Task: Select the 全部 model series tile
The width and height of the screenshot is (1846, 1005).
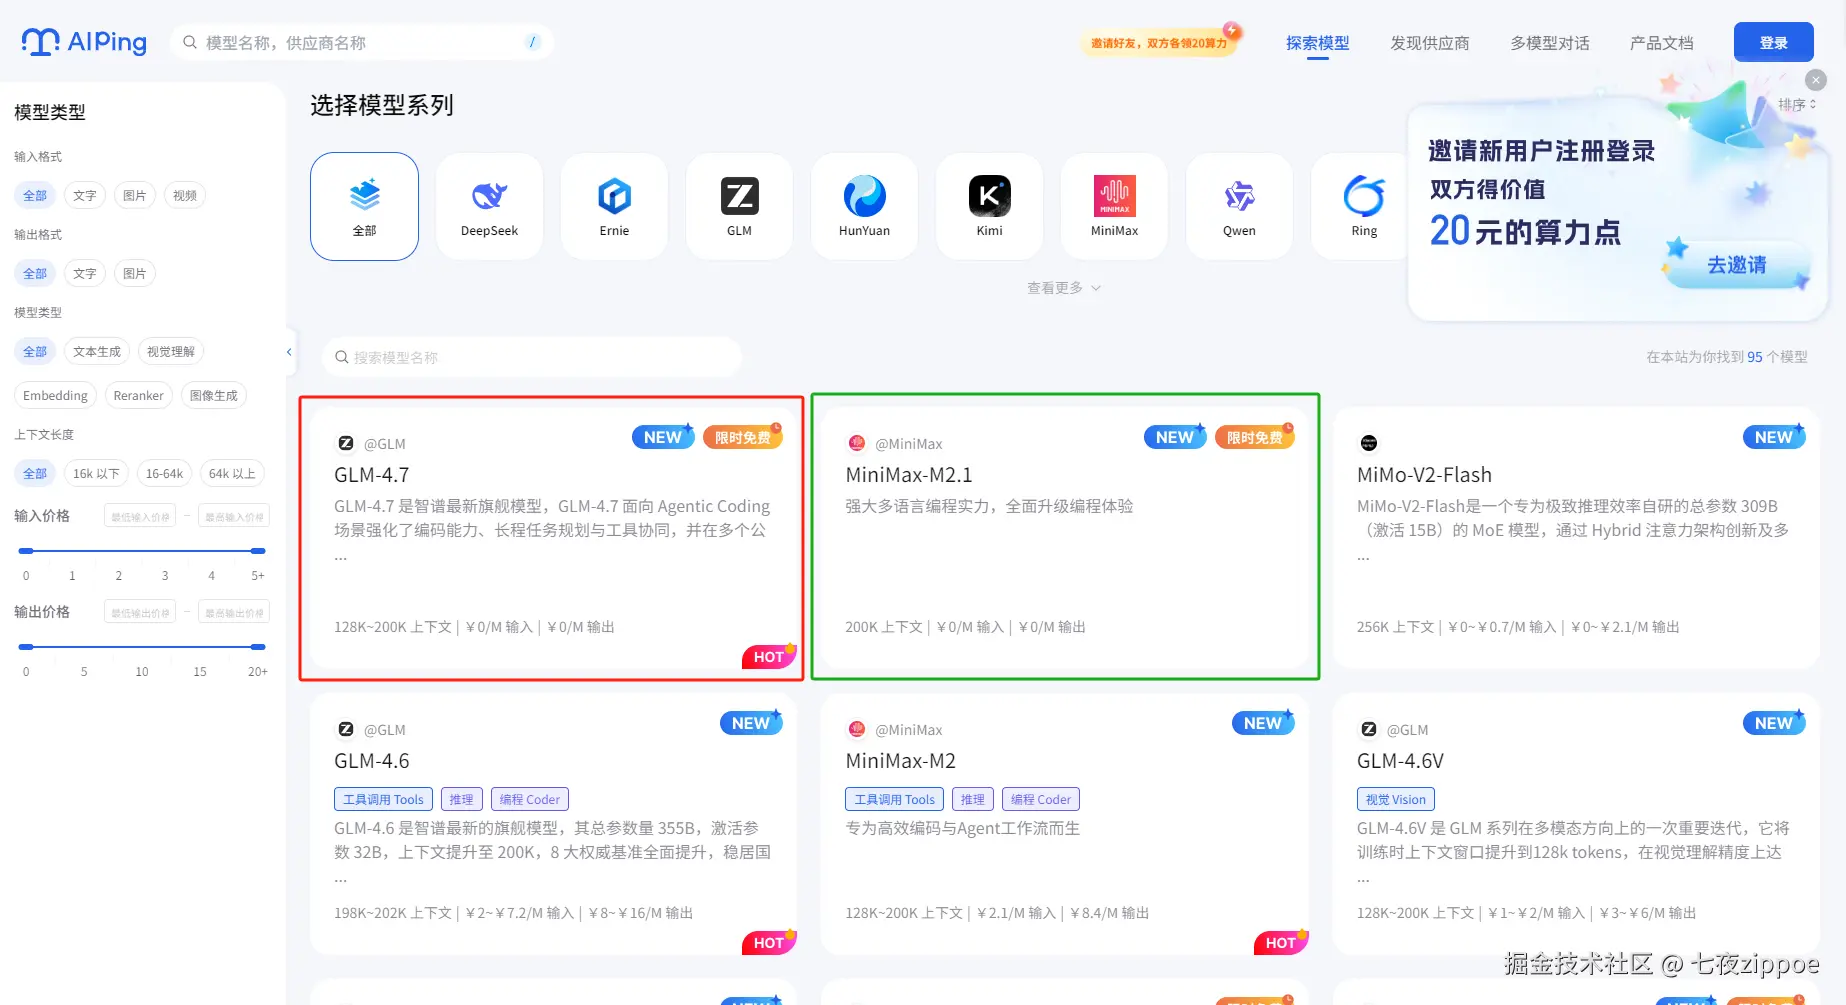Action: point(365,206)
